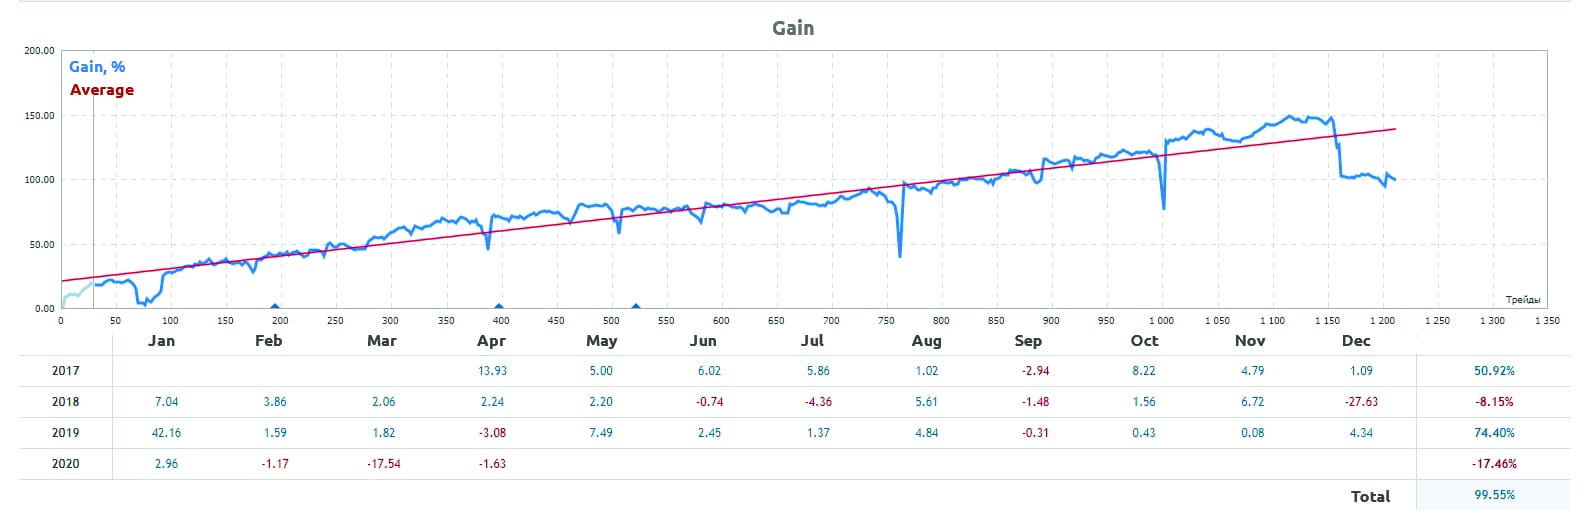
Task: Click the Dec column header
Action: [x=1356, y=341]
